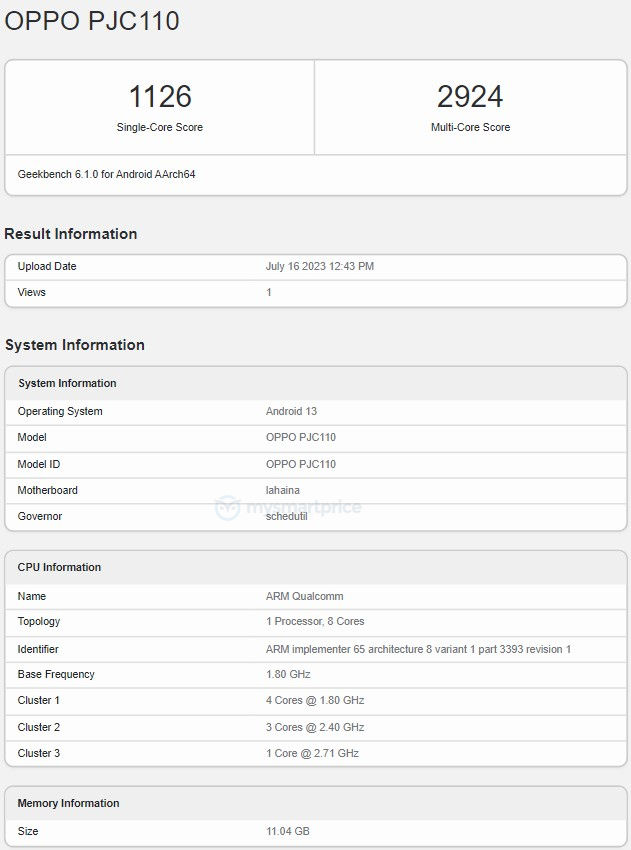Click the CPU Information table header

pyautogui.click(x=60, y=568)
